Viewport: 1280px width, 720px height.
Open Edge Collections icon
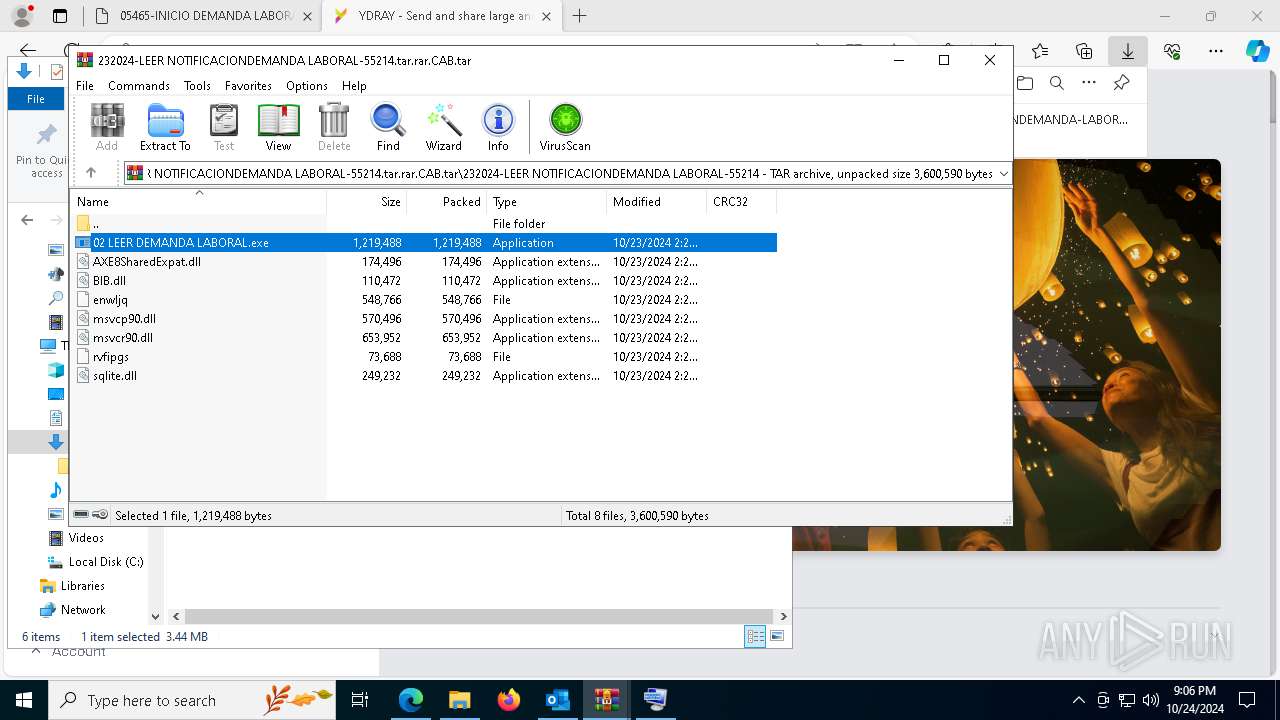[x=1084, y=51]
